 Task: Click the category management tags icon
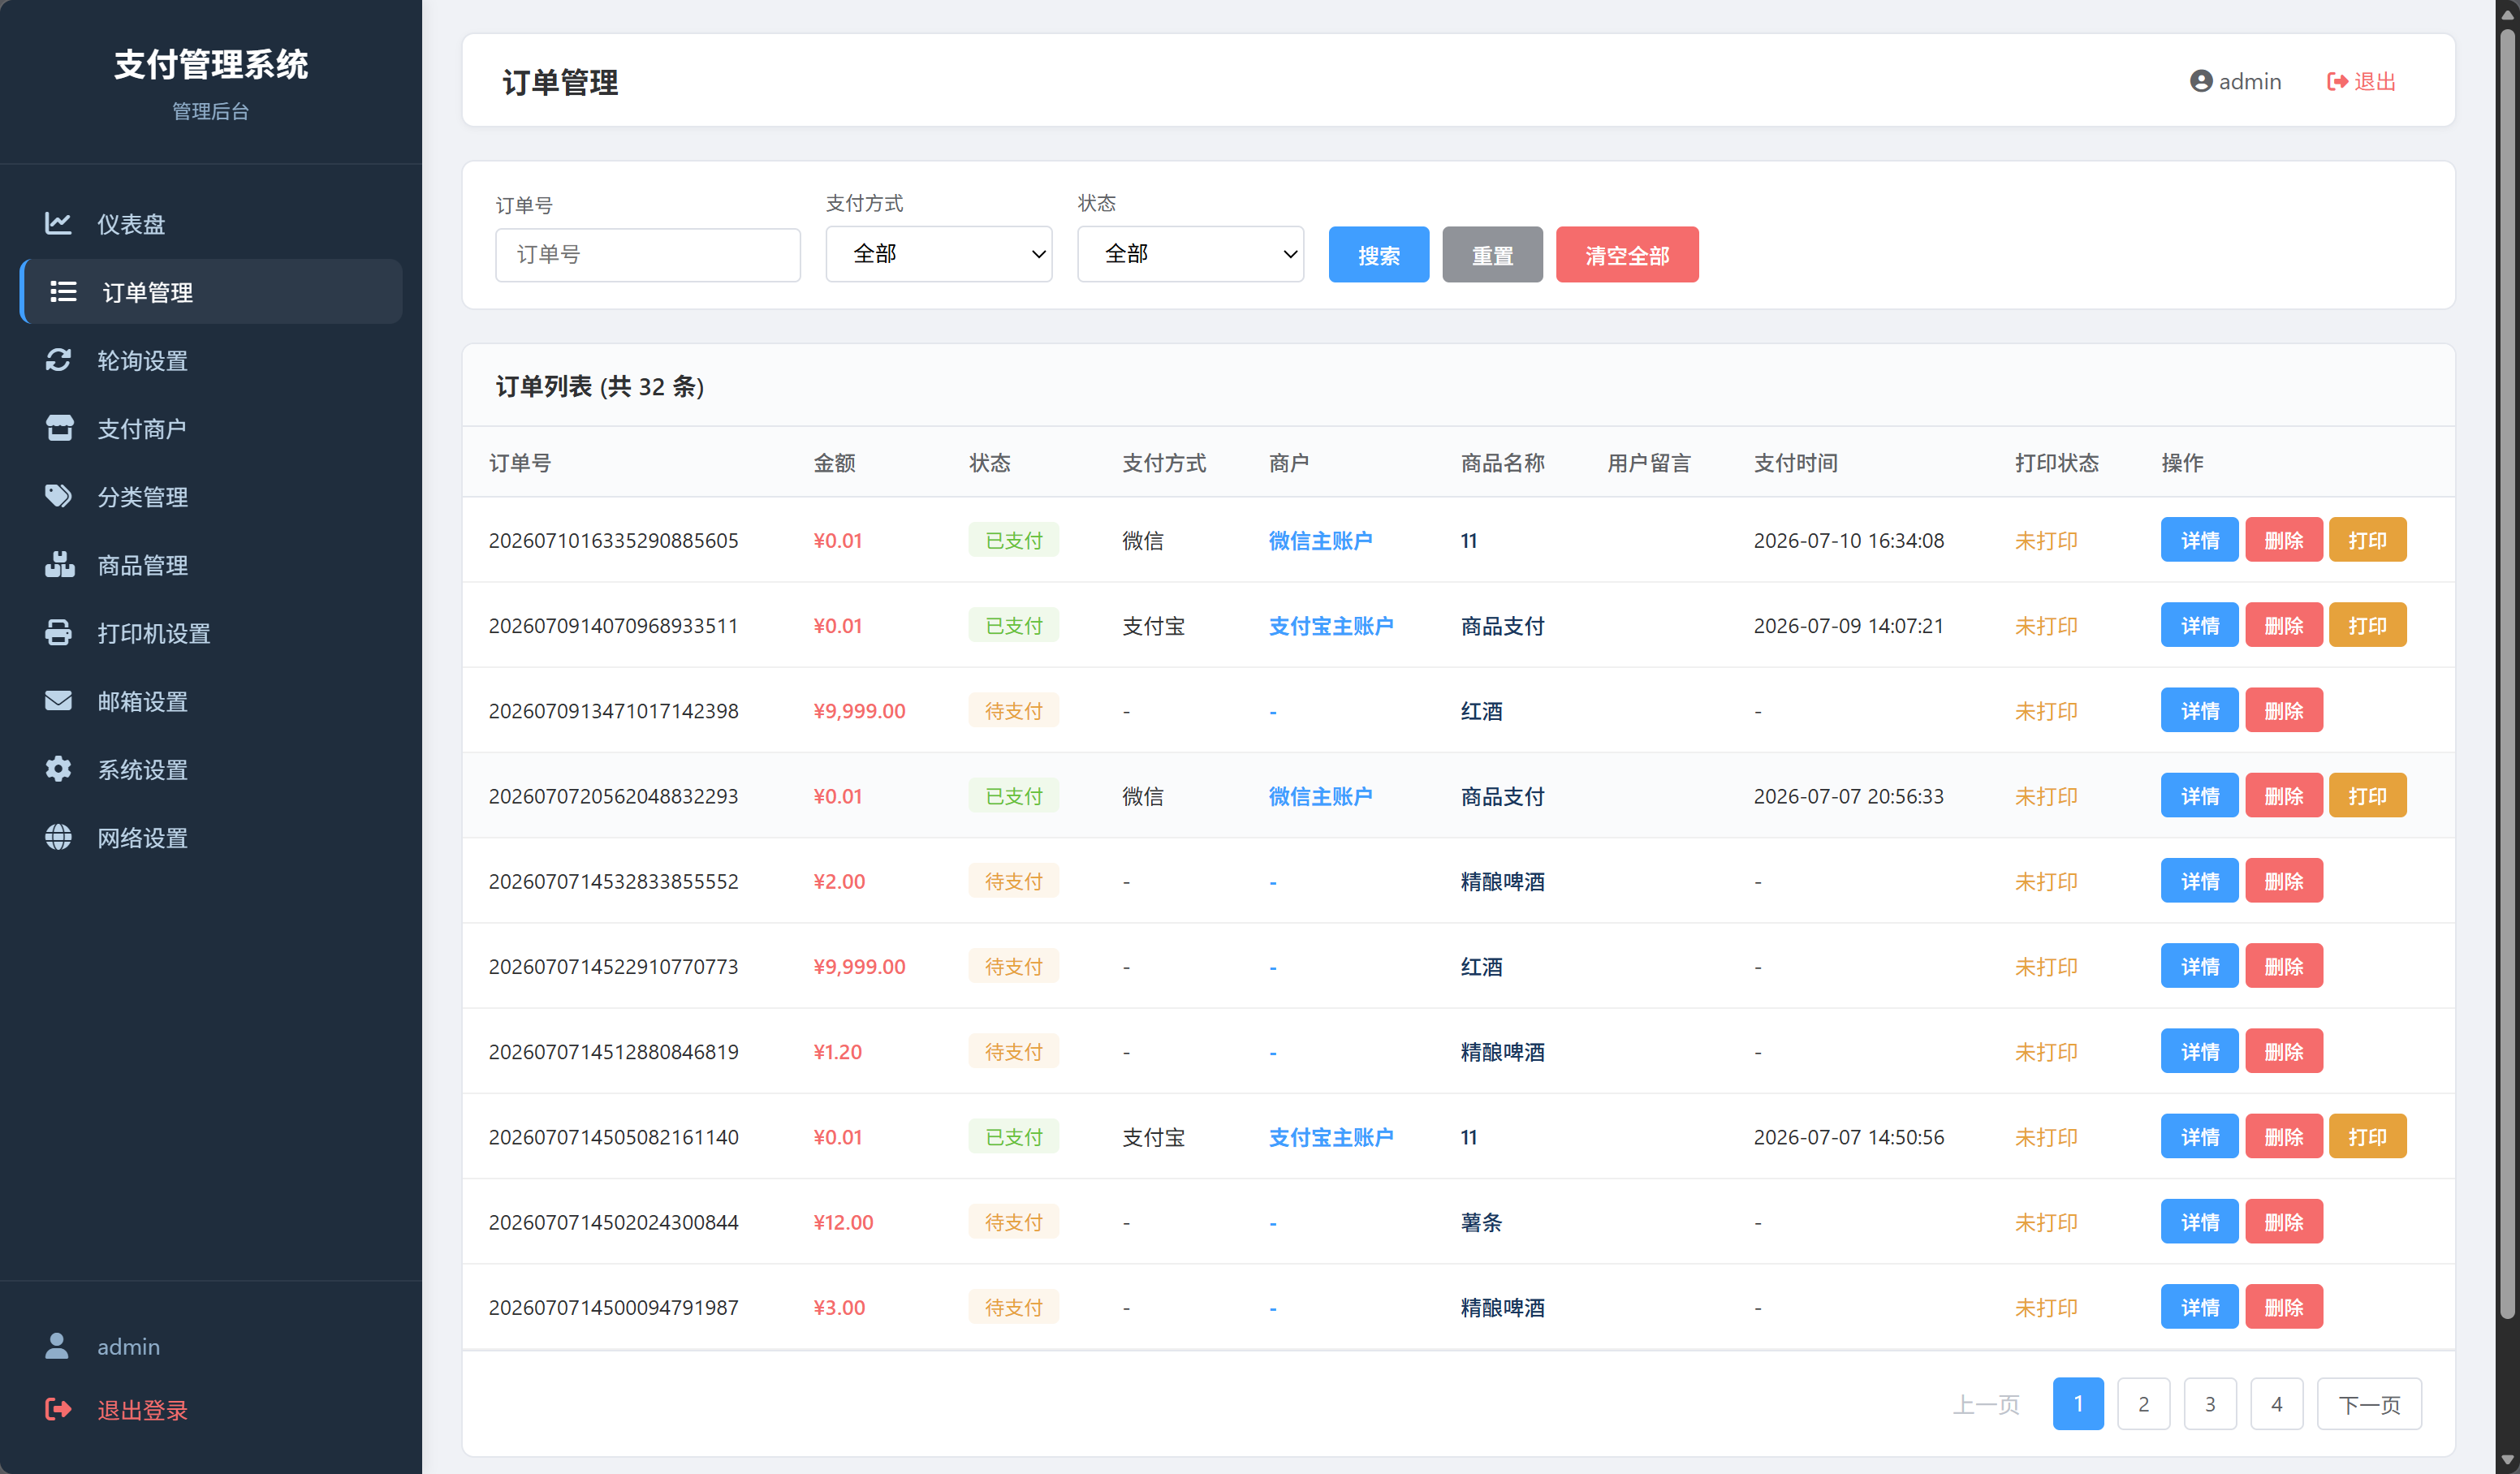pyautogui.click(x=58, y=496)
